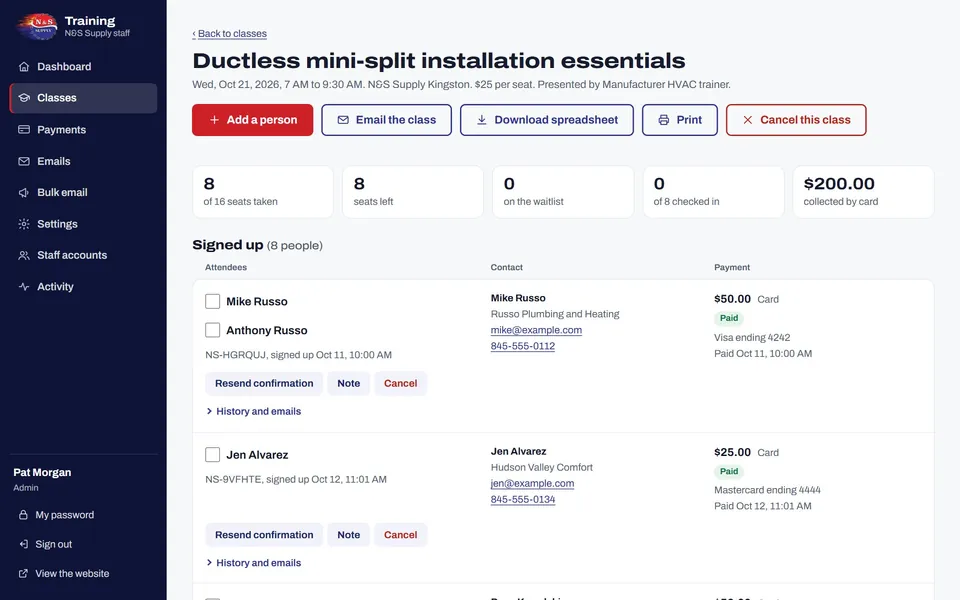960x600 pixels.
Task: Open Bulk email in the sidebar
Action: click(83, 193)
